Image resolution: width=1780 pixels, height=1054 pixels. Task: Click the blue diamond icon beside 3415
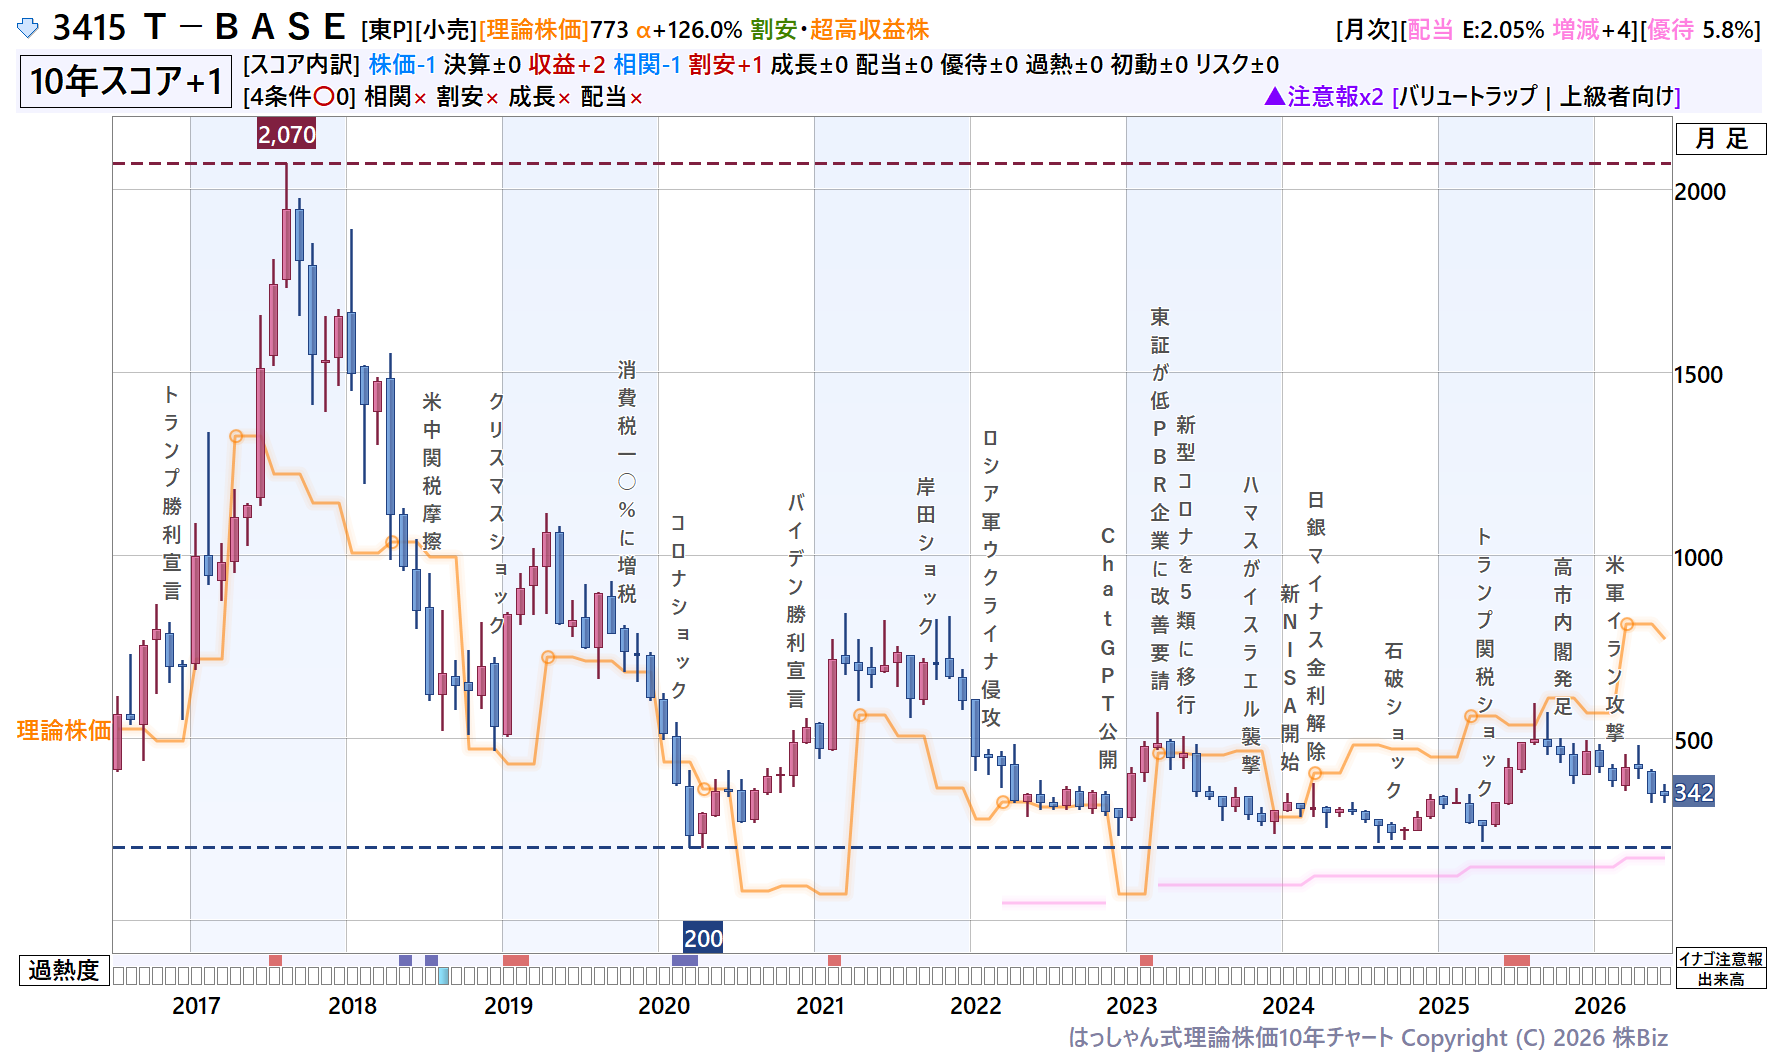[x=28, y=28]
